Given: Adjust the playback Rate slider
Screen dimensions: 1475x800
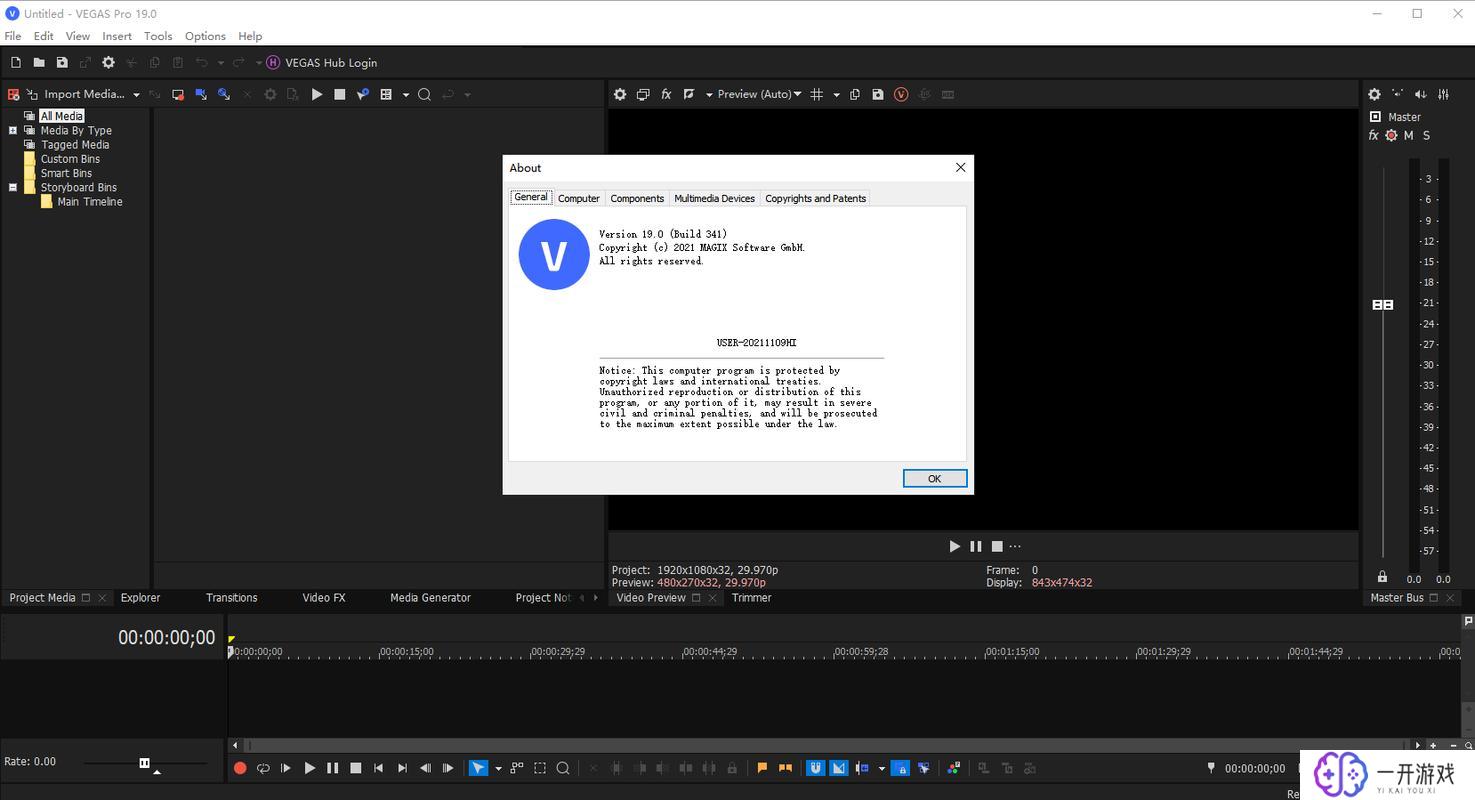Looking at the screenshot, I should click(x=144, y=763).
